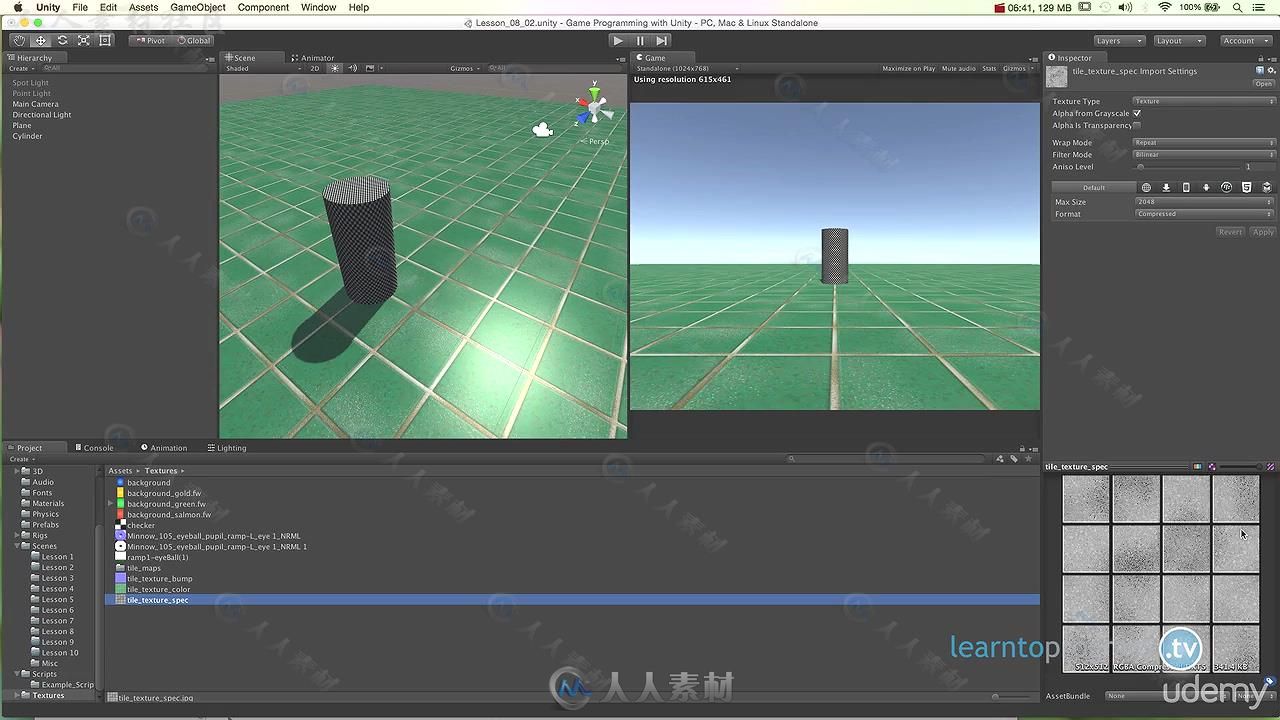Select Samsung TV platform icon

coord(1267,187)
